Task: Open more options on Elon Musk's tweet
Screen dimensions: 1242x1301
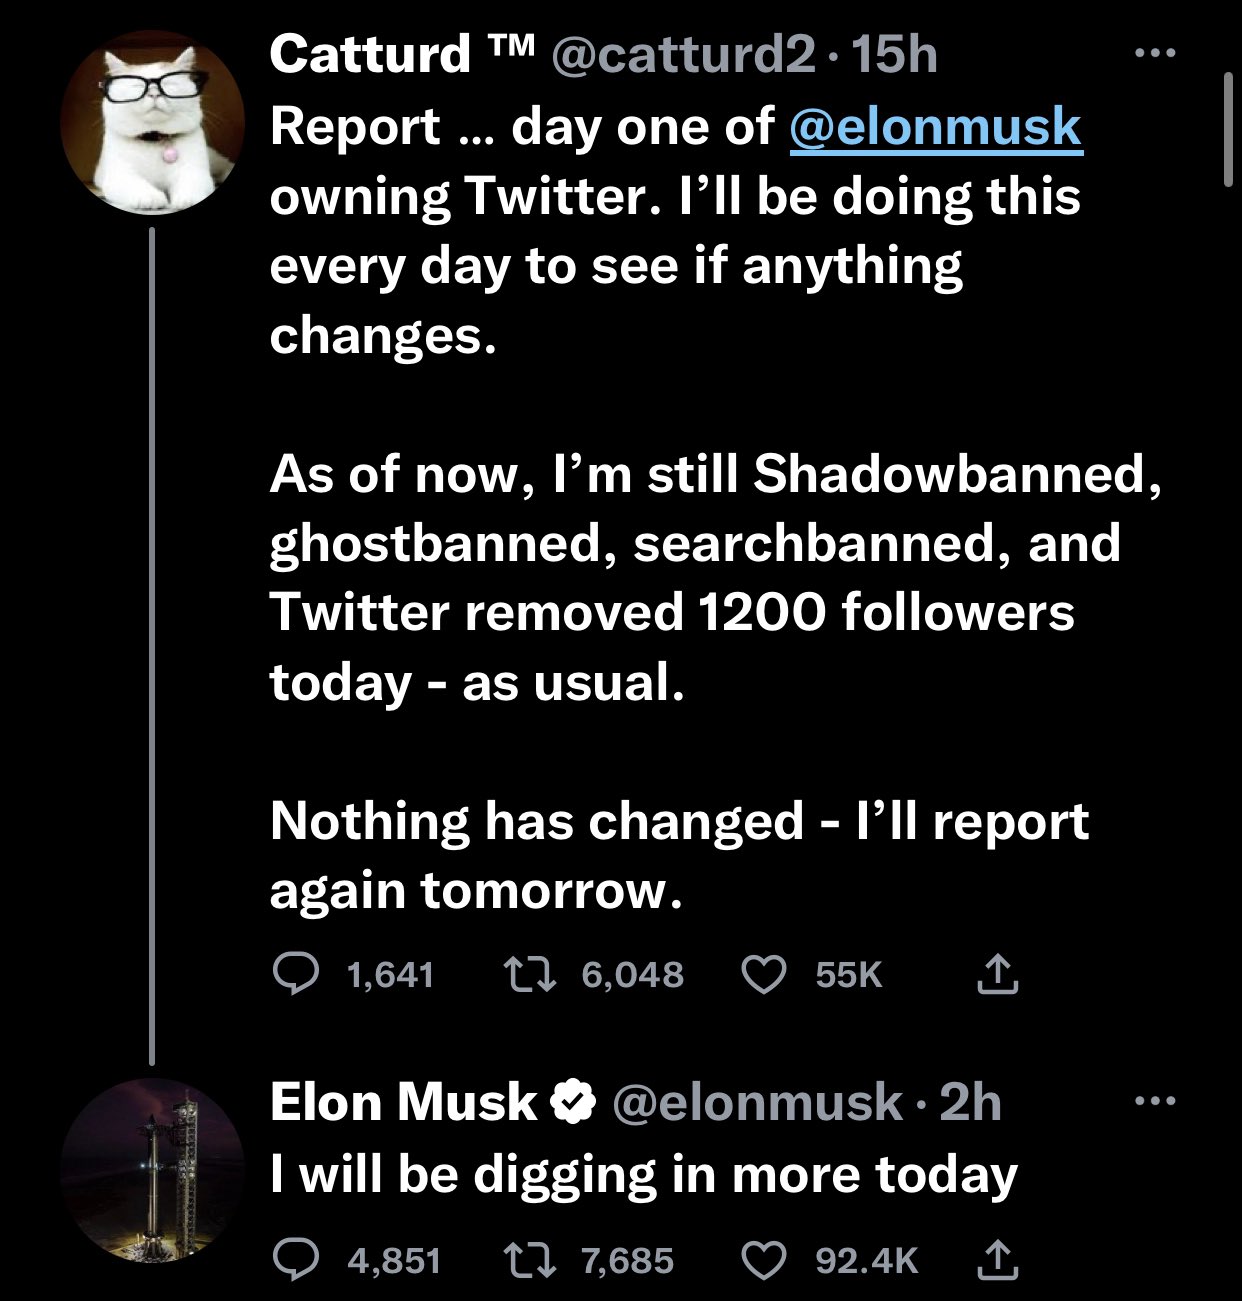Action: tap(1157, 1102)
